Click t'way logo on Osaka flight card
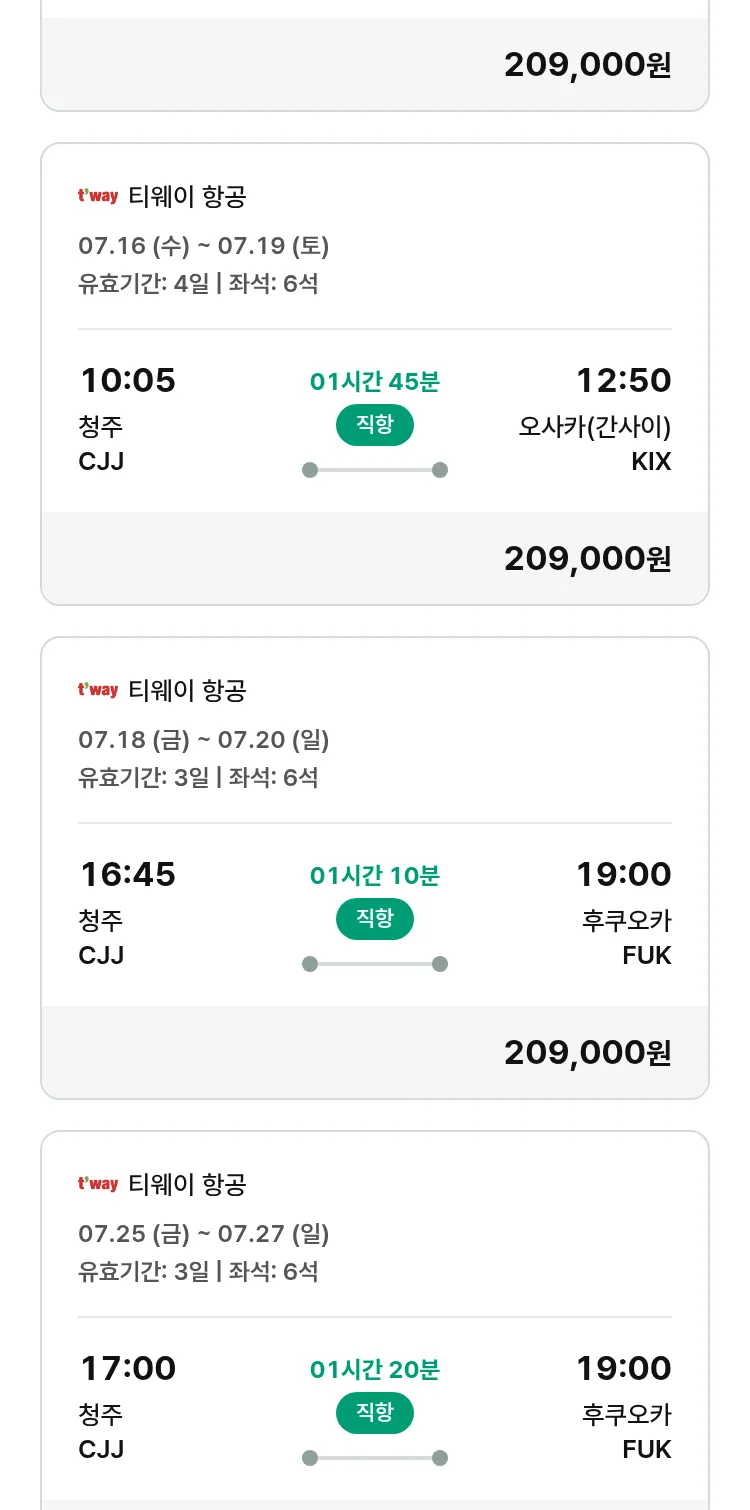 [x=98, y=196]
